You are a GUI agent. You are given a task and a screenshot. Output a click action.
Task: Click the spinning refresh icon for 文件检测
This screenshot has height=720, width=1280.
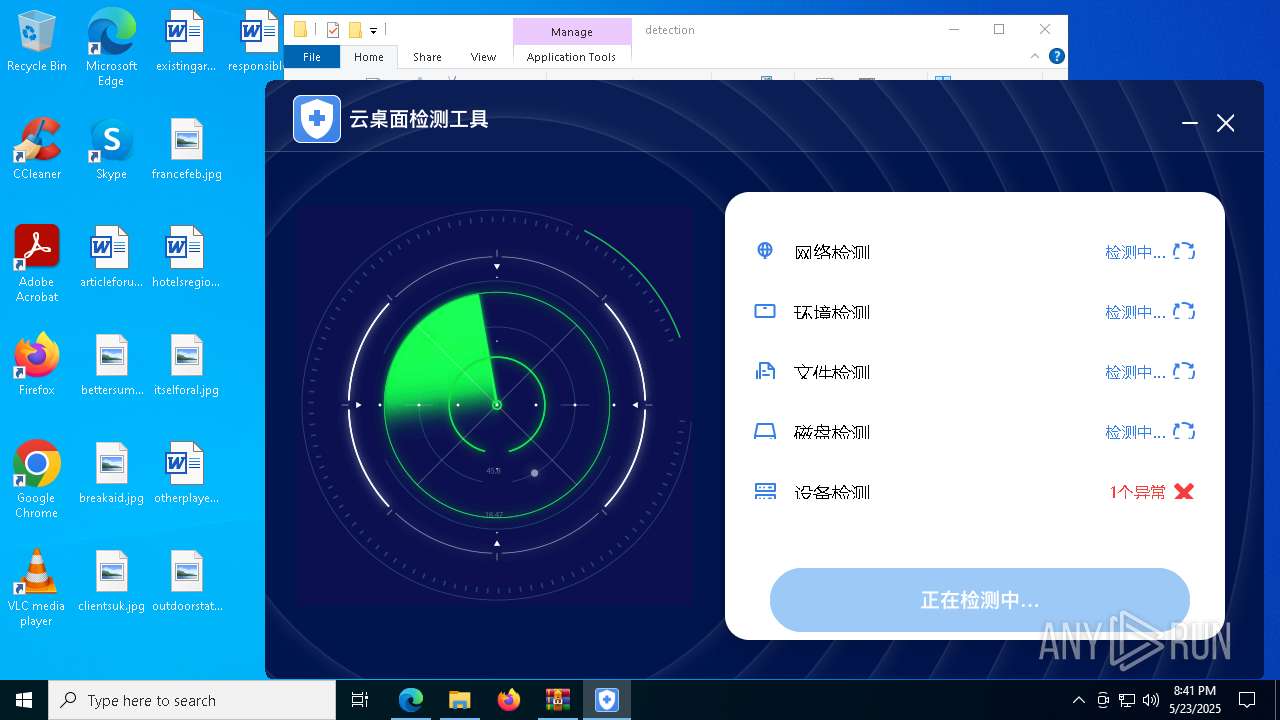click(1184, 371)
